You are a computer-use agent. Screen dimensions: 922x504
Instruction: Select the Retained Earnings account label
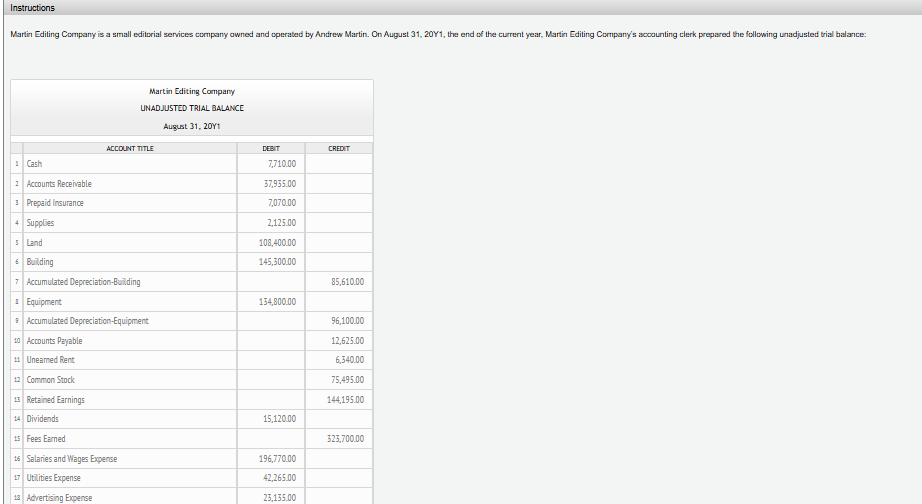55,400
